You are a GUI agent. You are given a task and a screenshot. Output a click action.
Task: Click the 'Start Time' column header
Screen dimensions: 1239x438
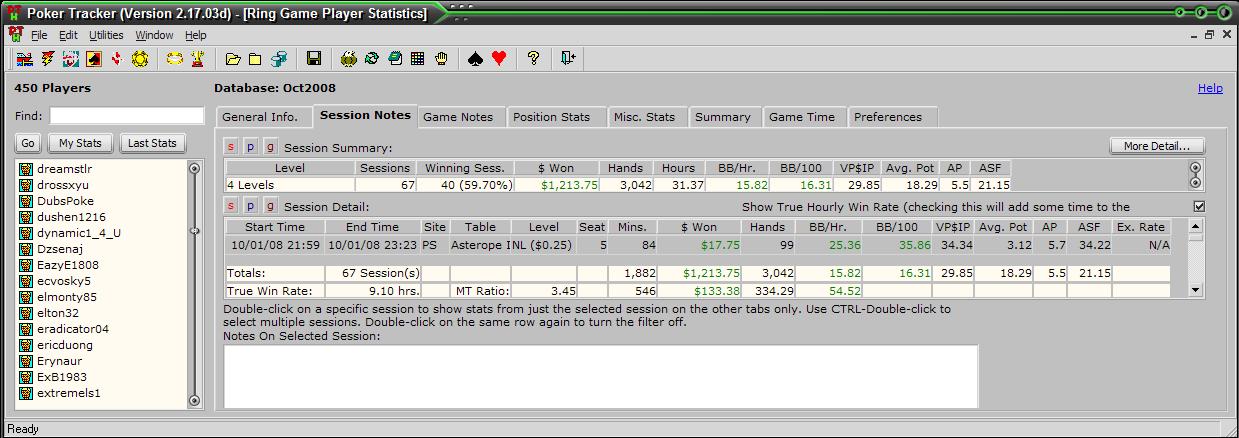[275, 227]
